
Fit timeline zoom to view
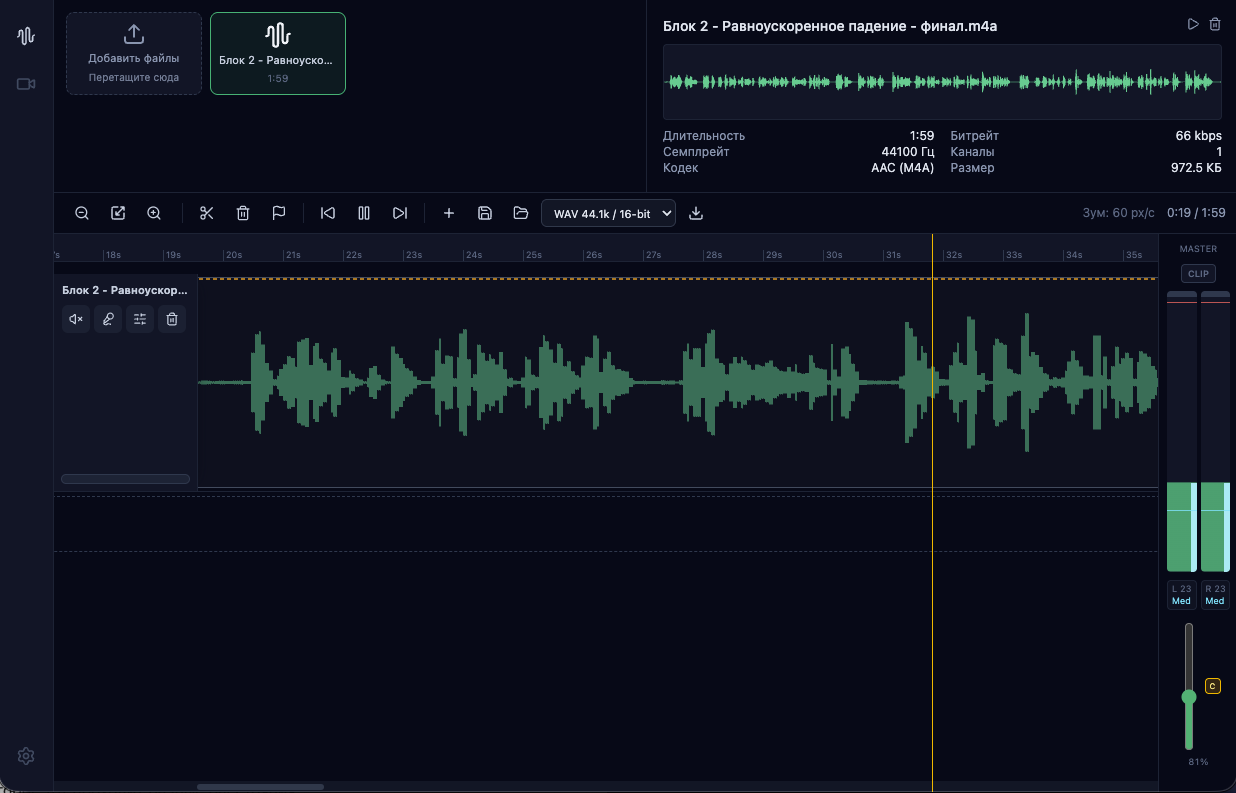point(118,213)
